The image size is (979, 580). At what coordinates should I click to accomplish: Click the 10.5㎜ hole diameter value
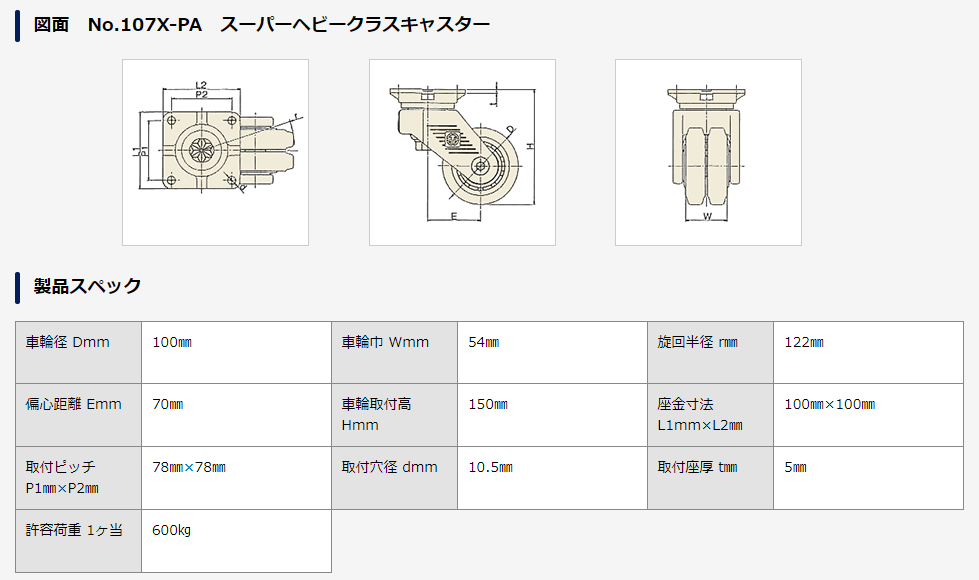[491, 467]
